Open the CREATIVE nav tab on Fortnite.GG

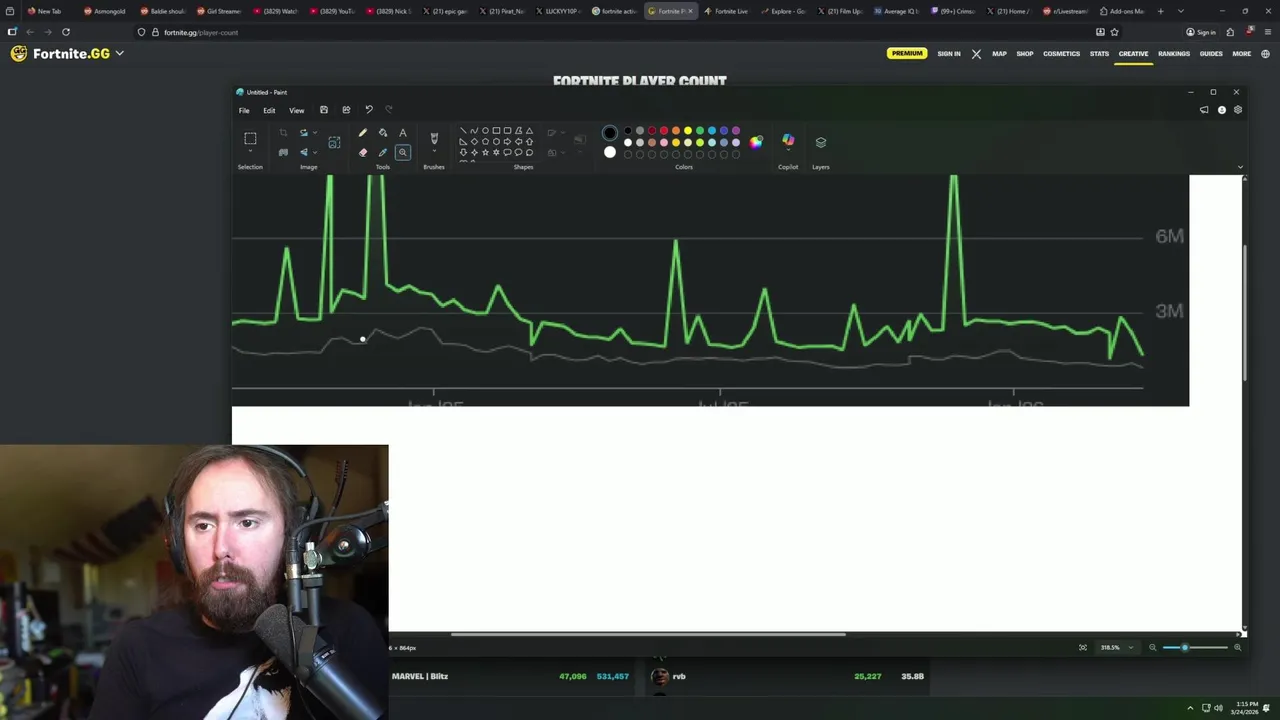(x=1133, y=54)
